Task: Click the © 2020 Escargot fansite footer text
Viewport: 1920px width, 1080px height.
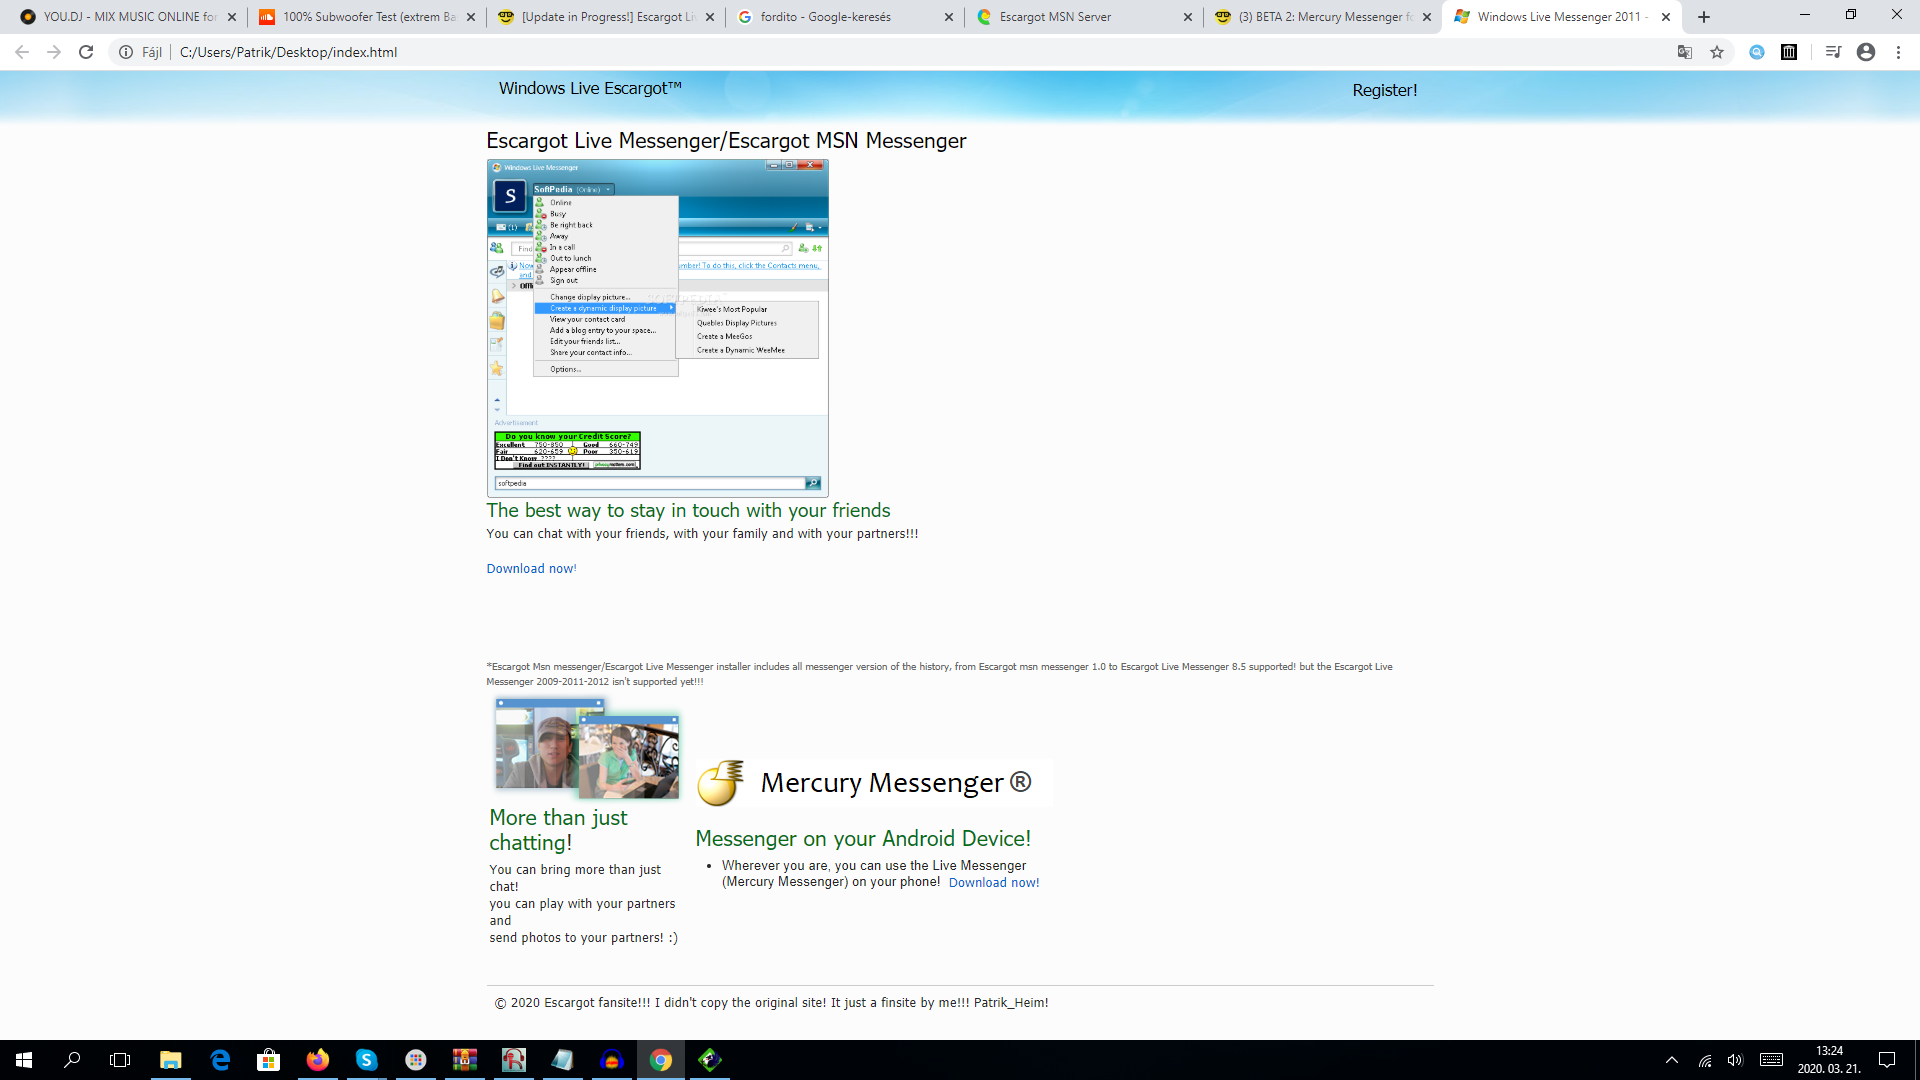Action: point(771,1002)
